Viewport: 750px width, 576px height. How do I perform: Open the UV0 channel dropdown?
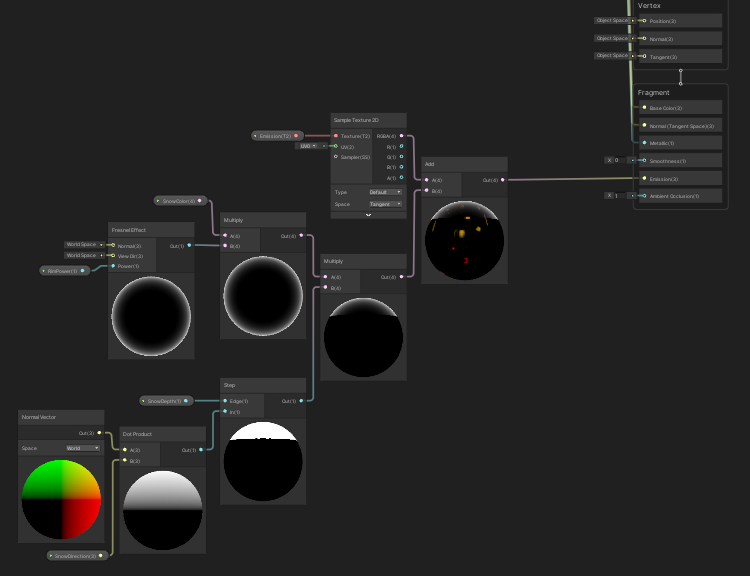[x=308, y=146]
